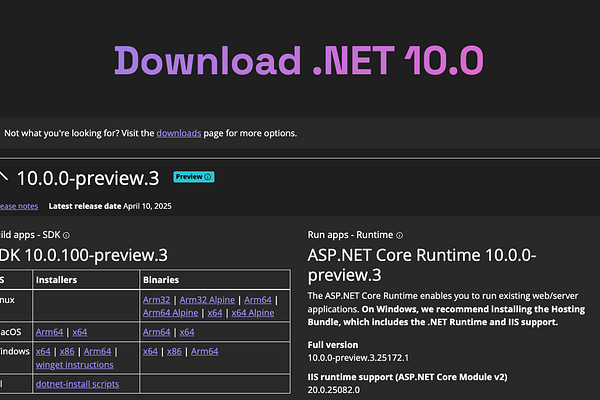Image resolution: width=600 pixels, height=400 pixels.
Task: Download macOS Arm64 binaries
Action: tap(157, 332)
